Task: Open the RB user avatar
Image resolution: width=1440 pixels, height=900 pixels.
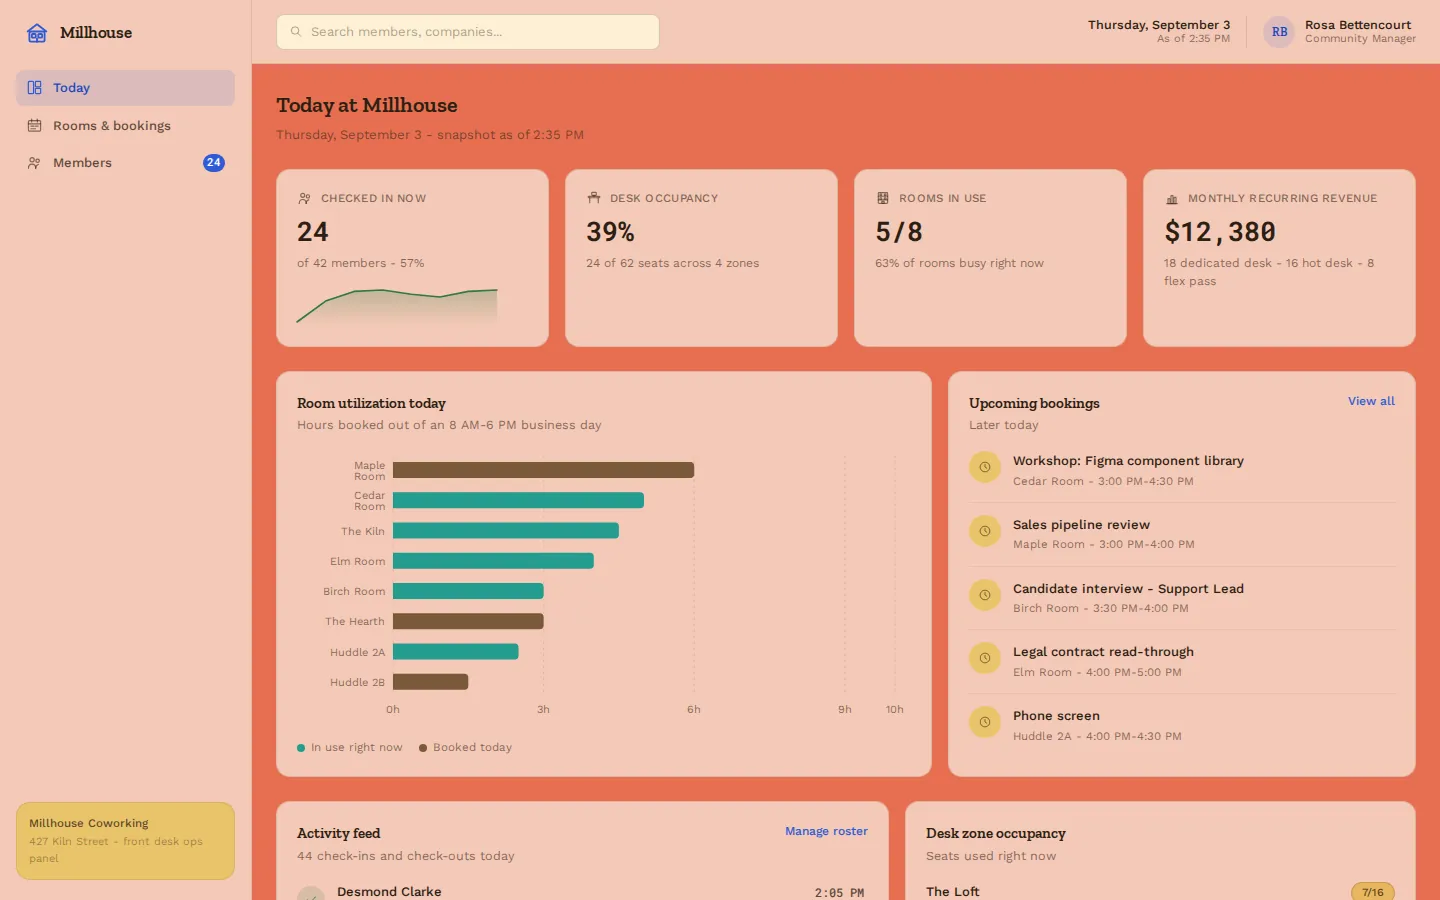Action: pyautogui.click(x=1279, y=32)
